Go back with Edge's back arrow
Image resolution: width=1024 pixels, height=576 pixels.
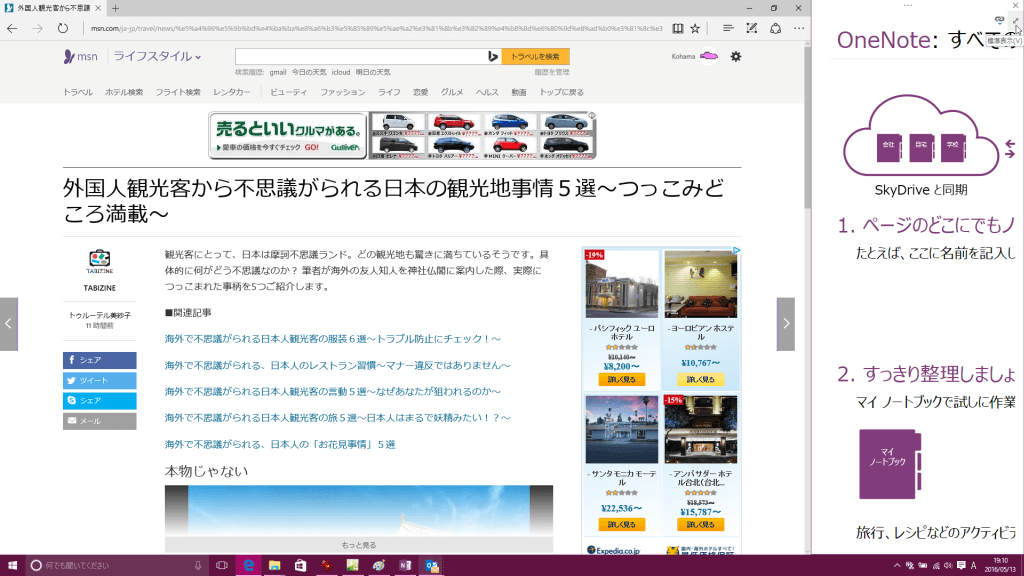[x=12, y=28]
